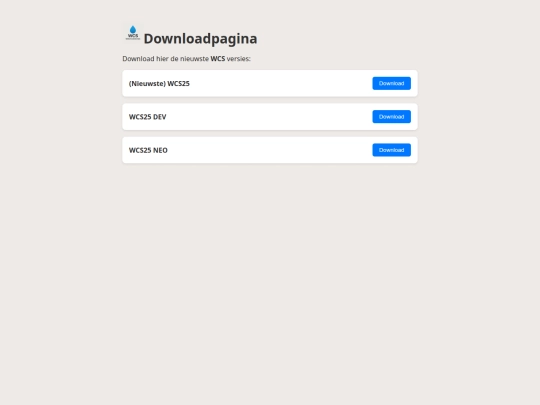The width and height of the screenshot is (540, 405).
Task: Download the WCS25 NEO version
Action: tap(391, 150)
